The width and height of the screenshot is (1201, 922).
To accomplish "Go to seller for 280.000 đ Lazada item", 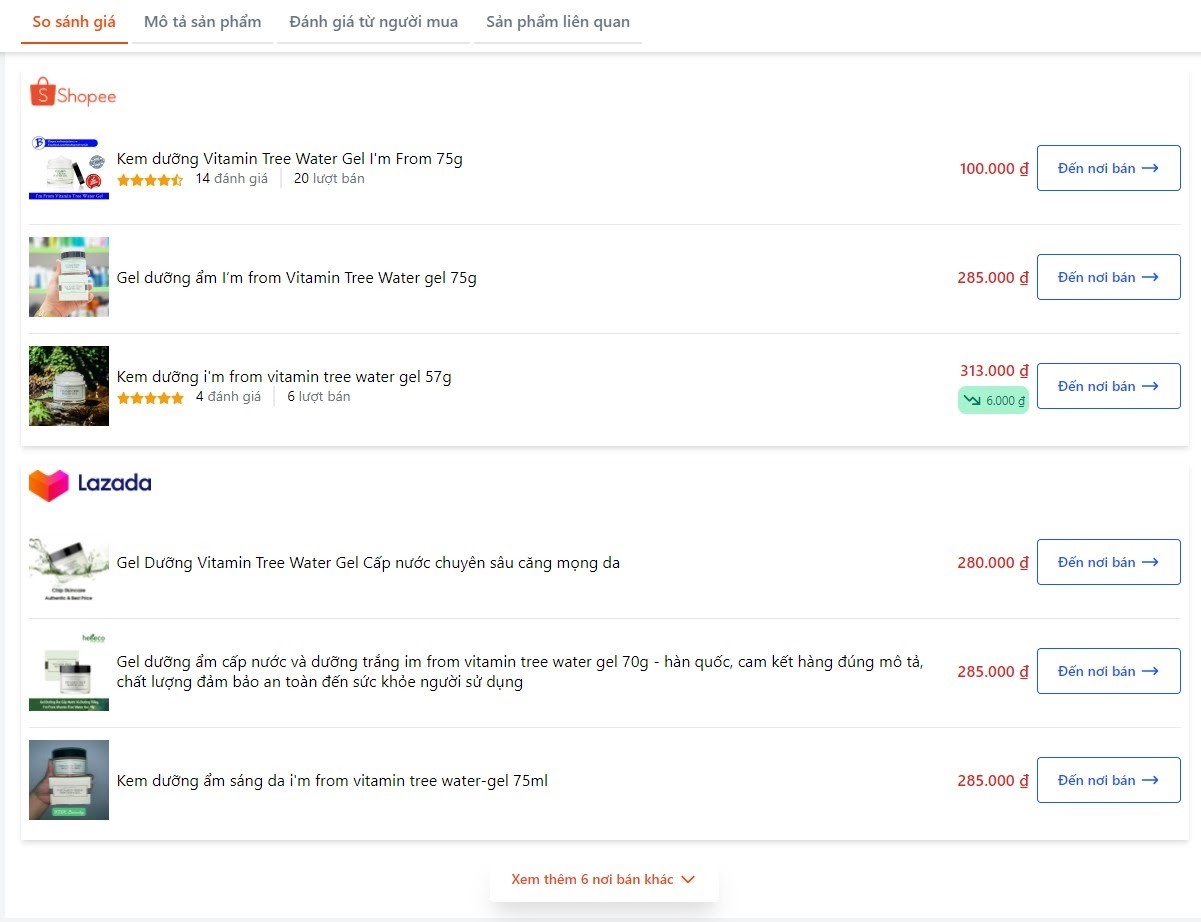I will click(1108, 562).
